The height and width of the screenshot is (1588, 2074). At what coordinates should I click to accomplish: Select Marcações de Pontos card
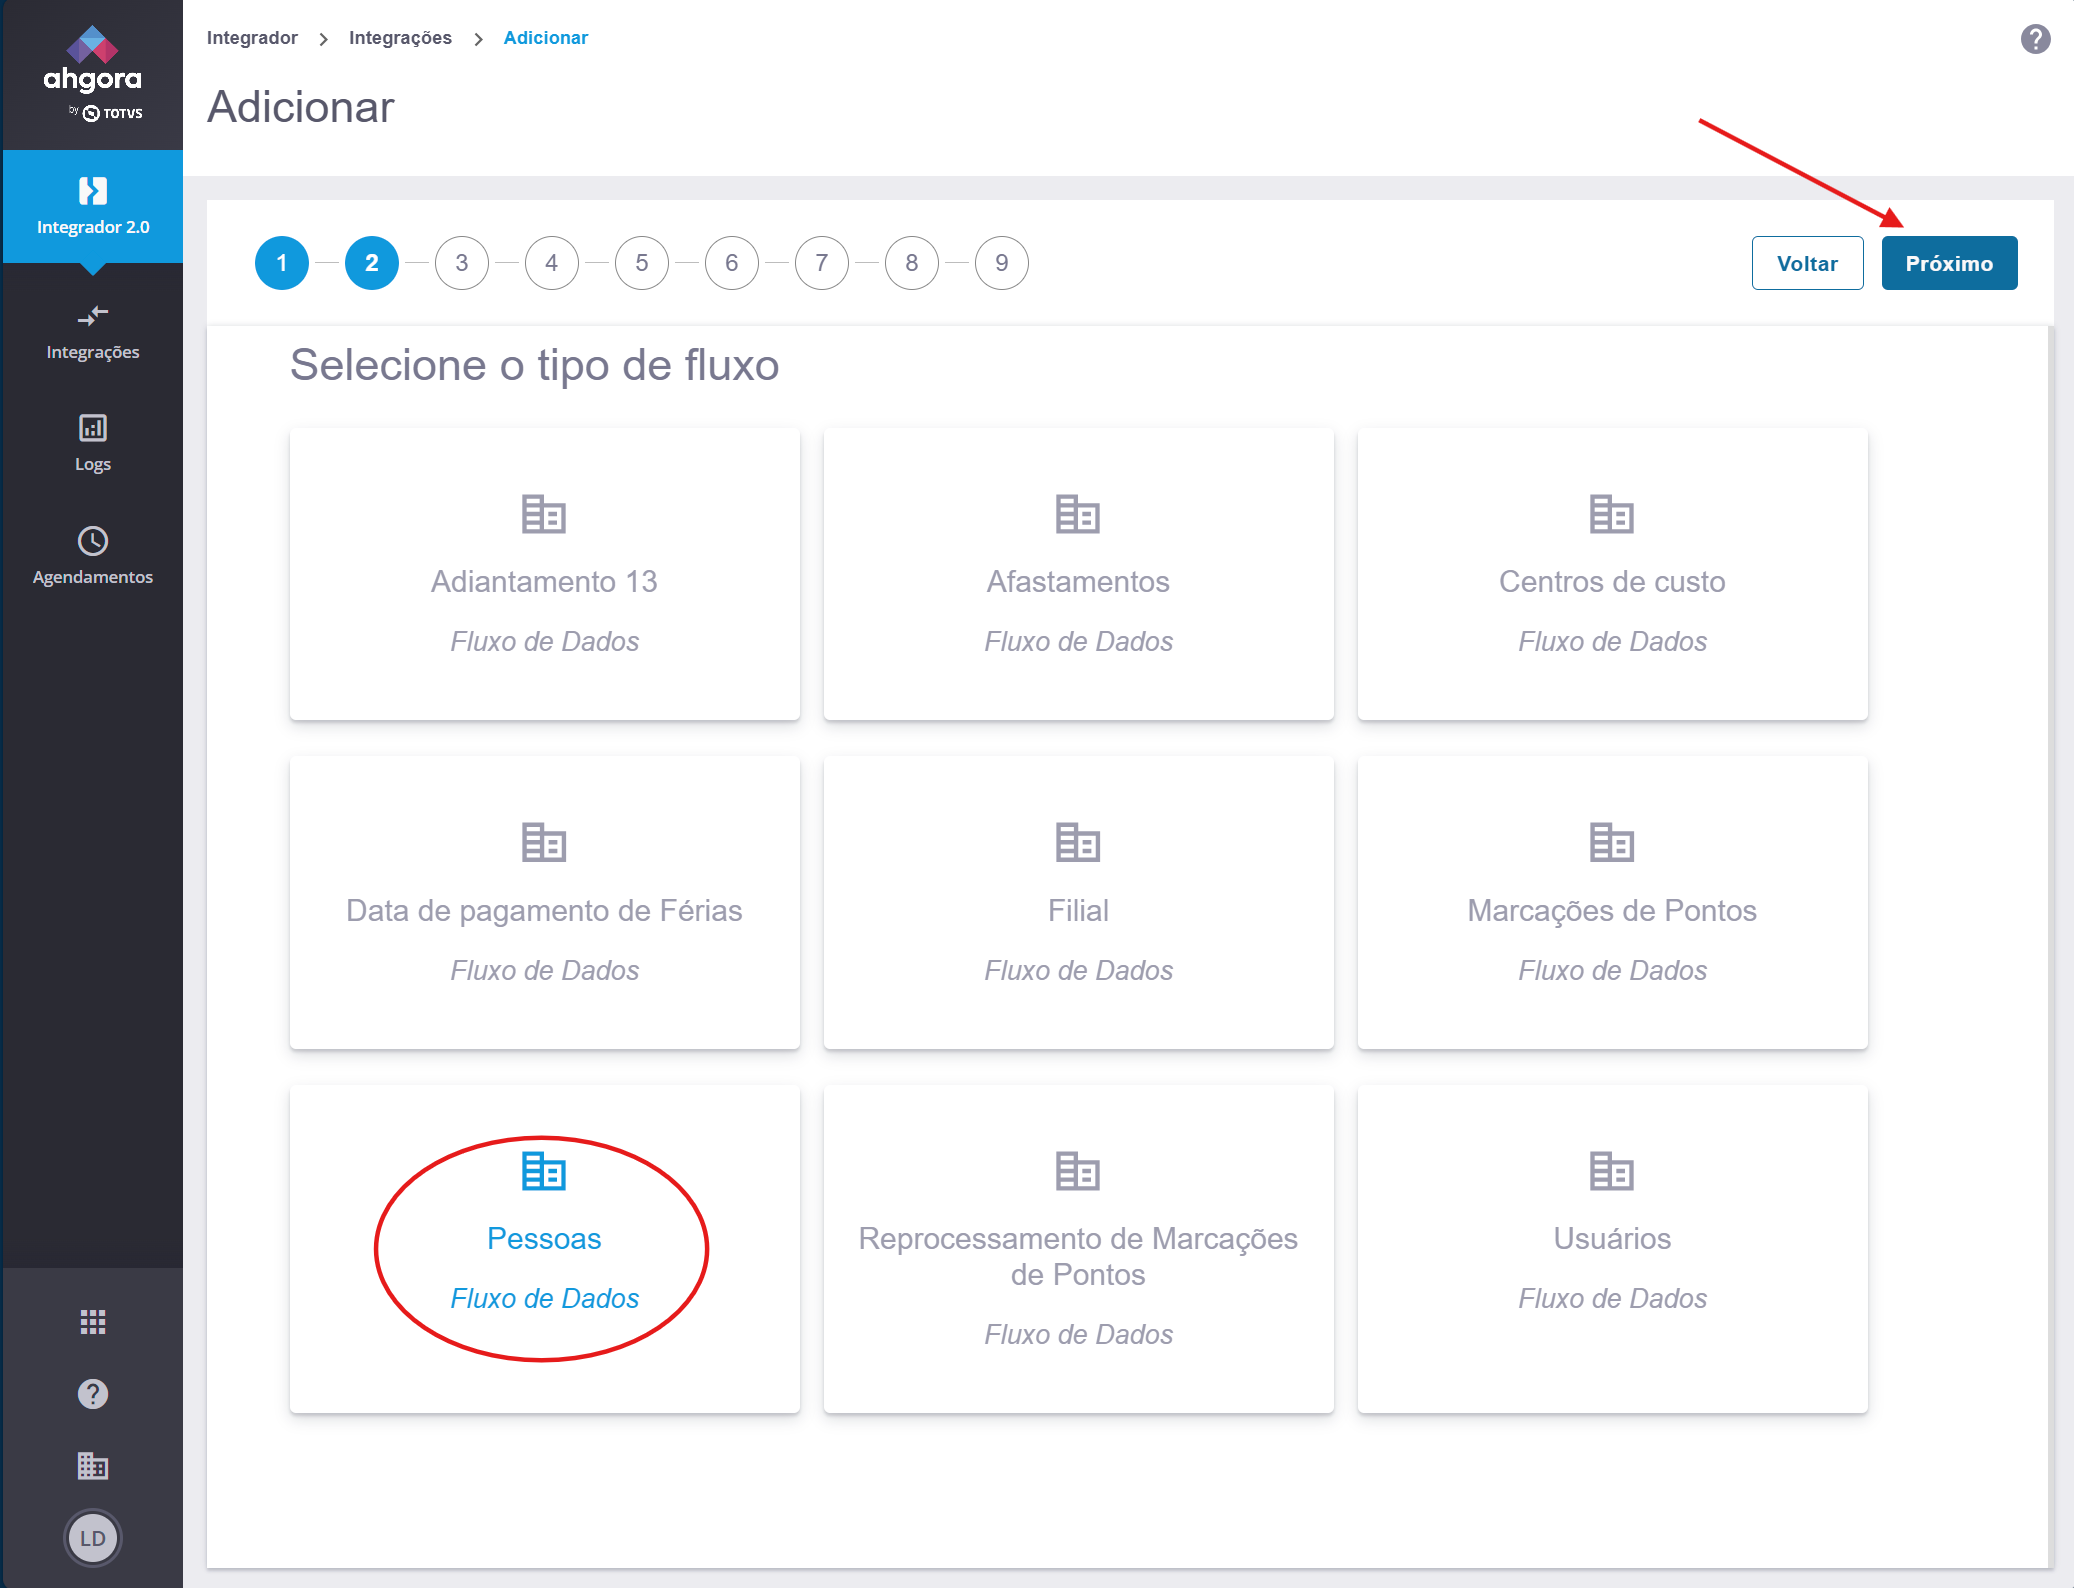pos(1612,902)
